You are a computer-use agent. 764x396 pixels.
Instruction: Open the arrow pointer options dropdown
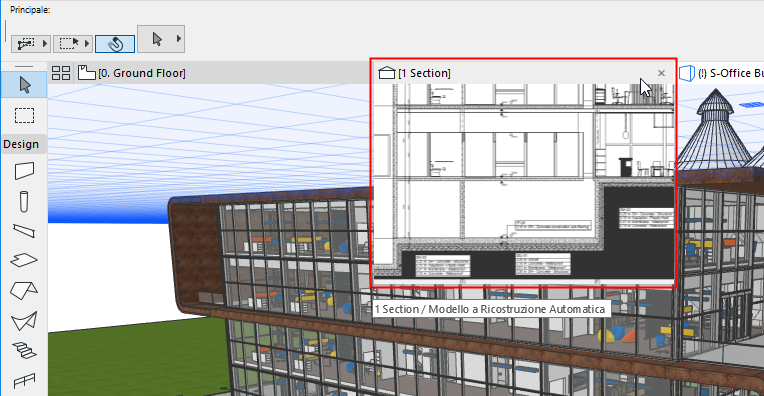tap(179, 38)
